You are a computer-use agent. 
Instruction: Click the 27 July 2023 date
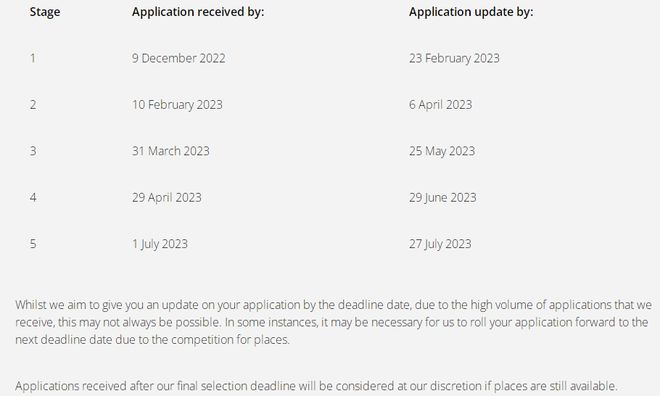440,244
